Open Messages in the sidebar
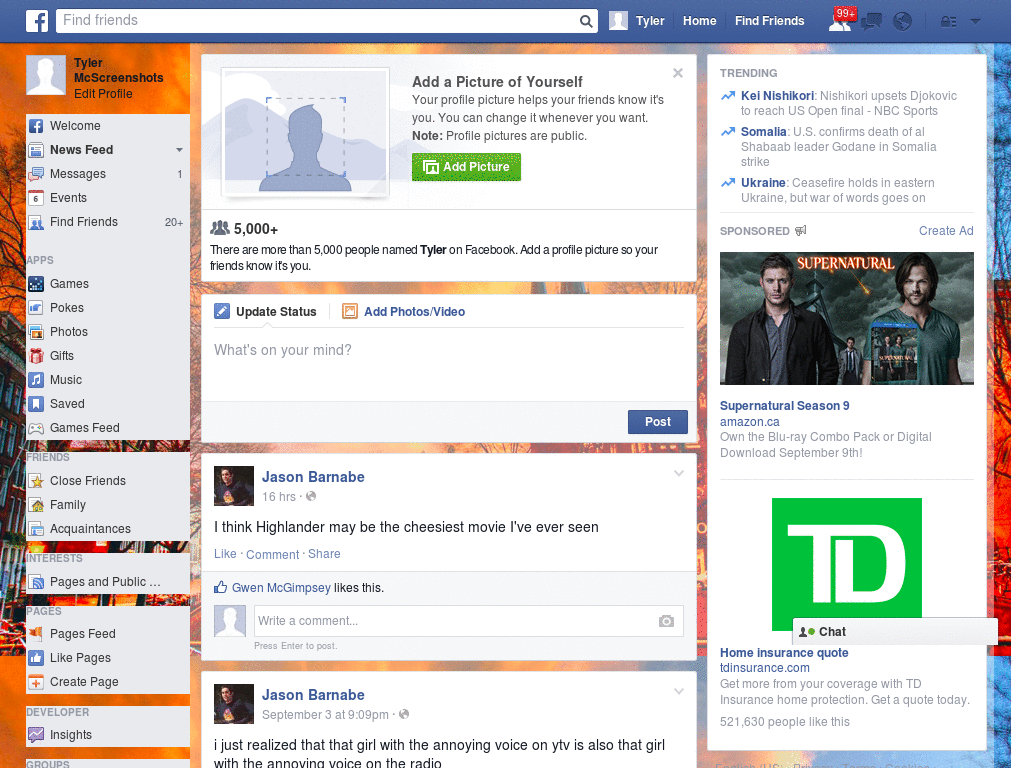The height and width of the screenshot is (768, 1024). pos(108,174)
